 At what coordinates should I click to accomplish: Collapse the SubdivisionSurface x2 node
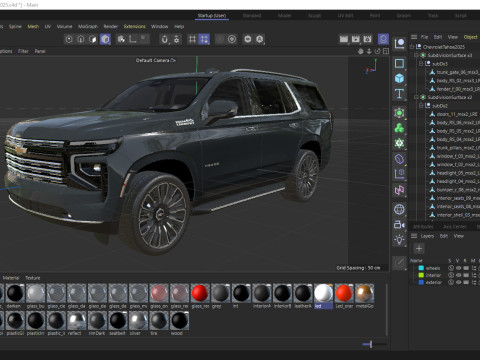(416, 97)
